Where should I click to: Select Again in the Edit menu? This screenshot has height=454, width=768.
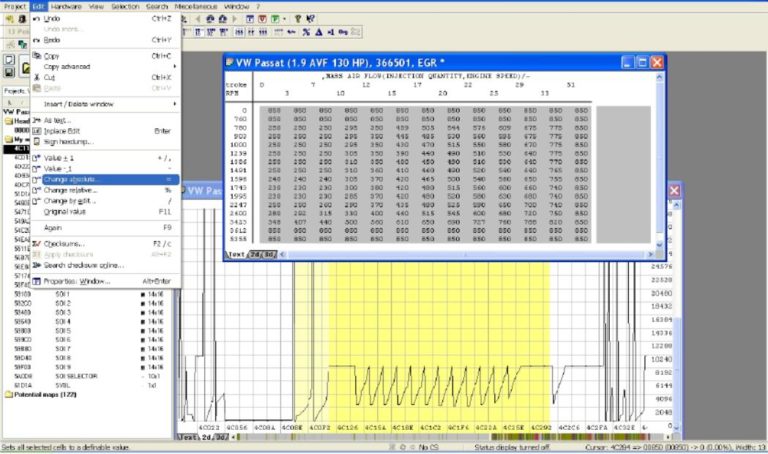coord(105,228)
